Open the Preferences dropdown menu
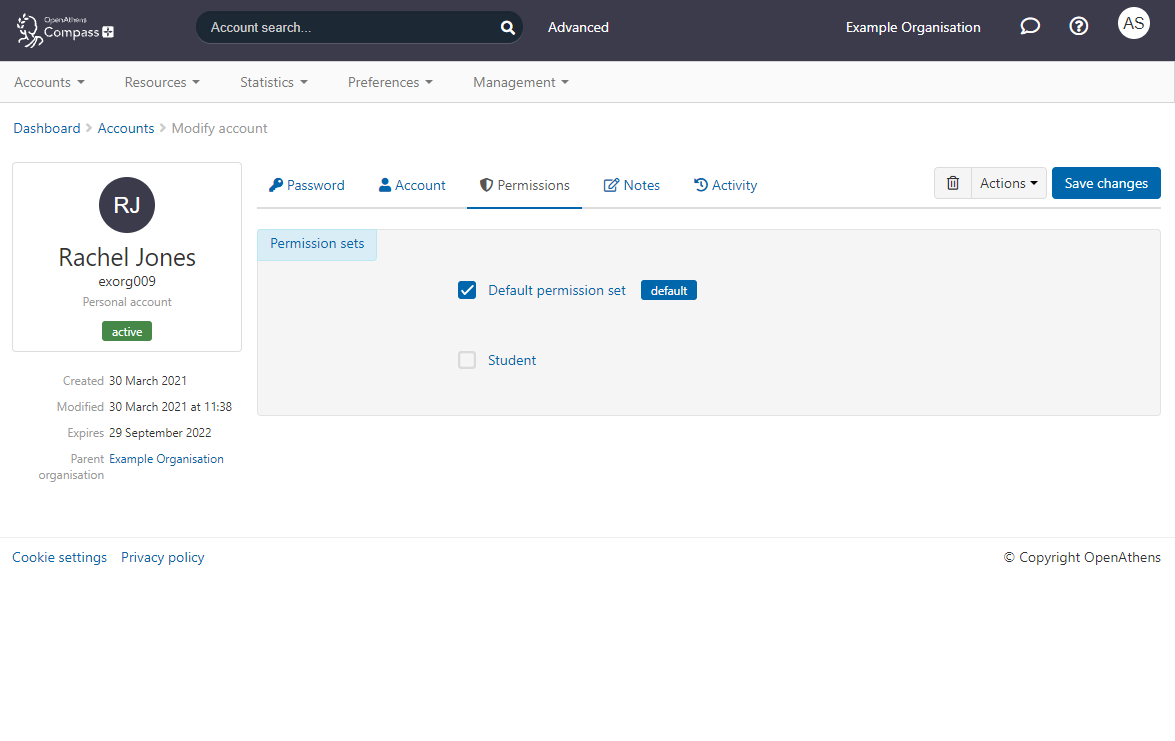The image size is (1175, 741). 390,82
